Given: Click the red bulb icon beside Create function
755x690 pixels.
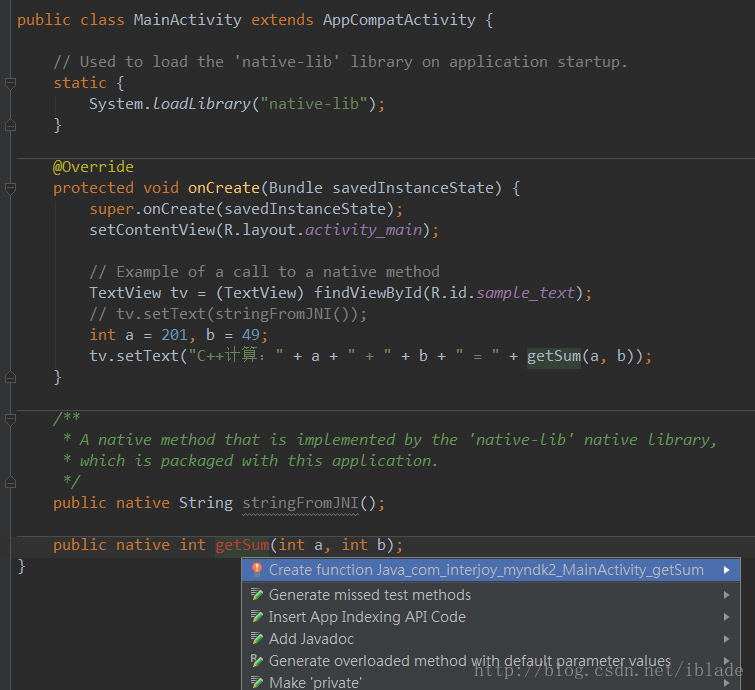Looking at the screenshot, I should point(257,570).
